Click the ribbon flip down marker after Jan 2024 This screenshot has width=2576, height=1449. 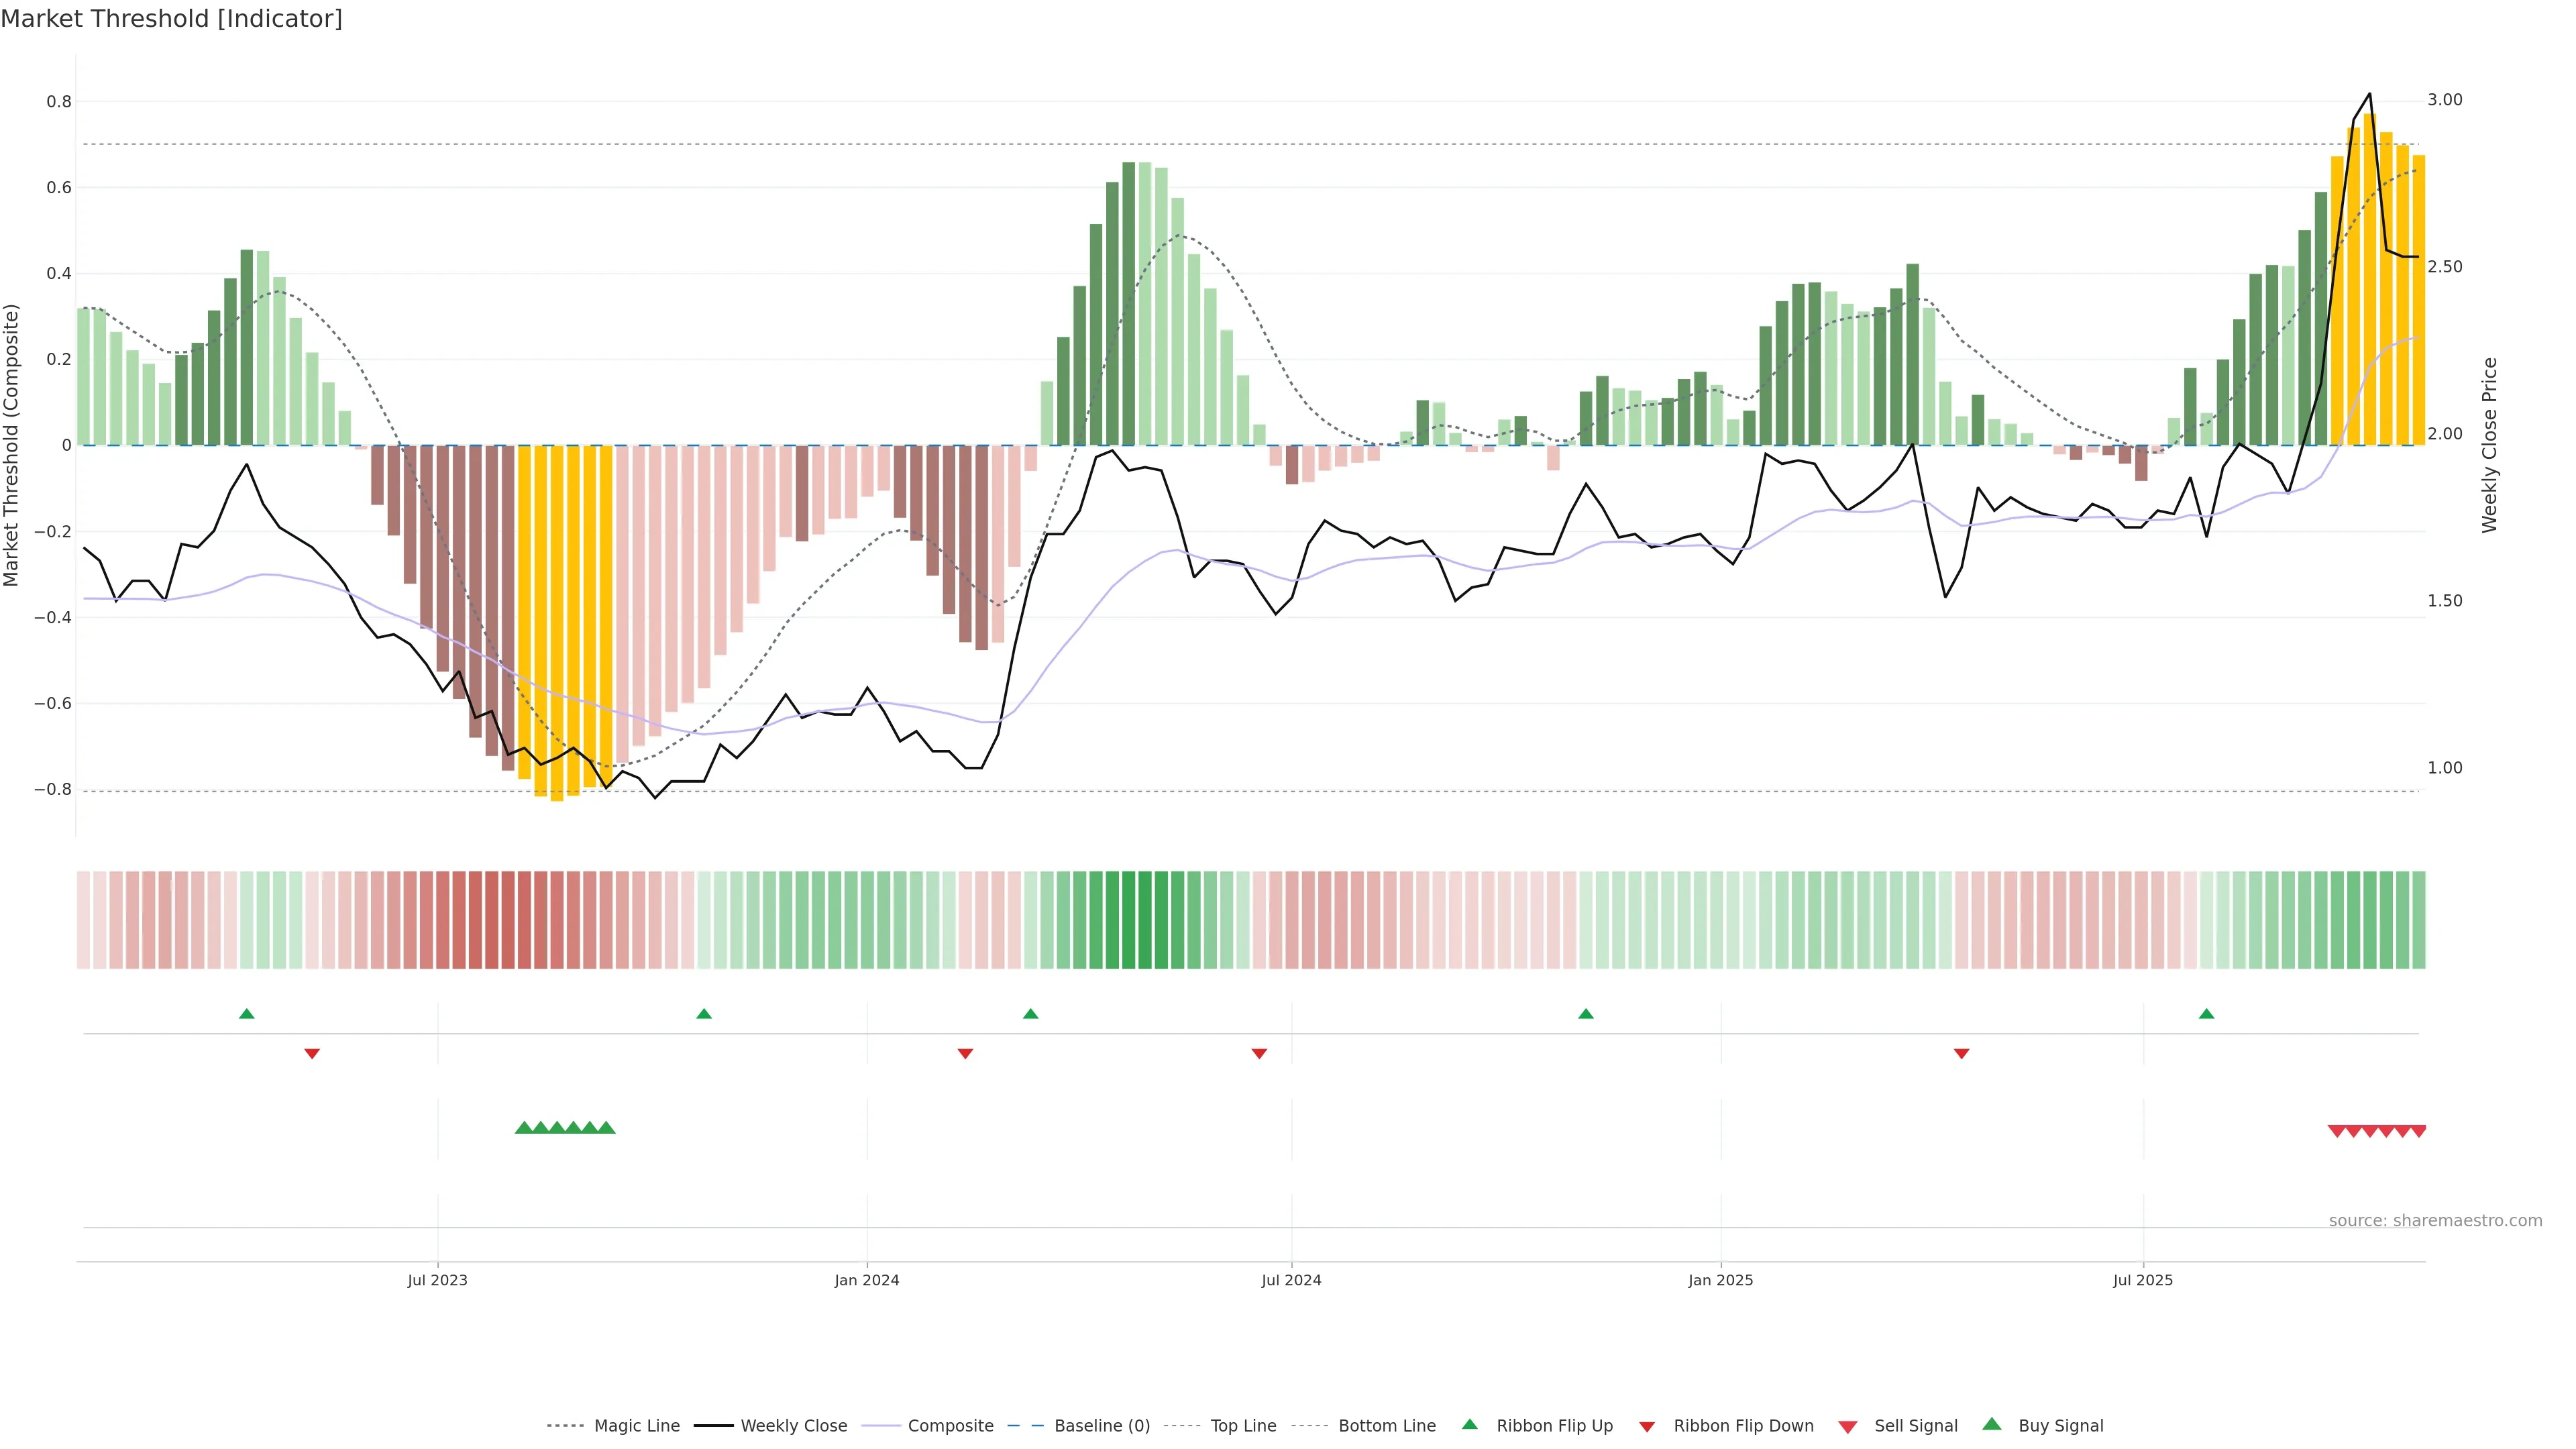(965, 1054)
